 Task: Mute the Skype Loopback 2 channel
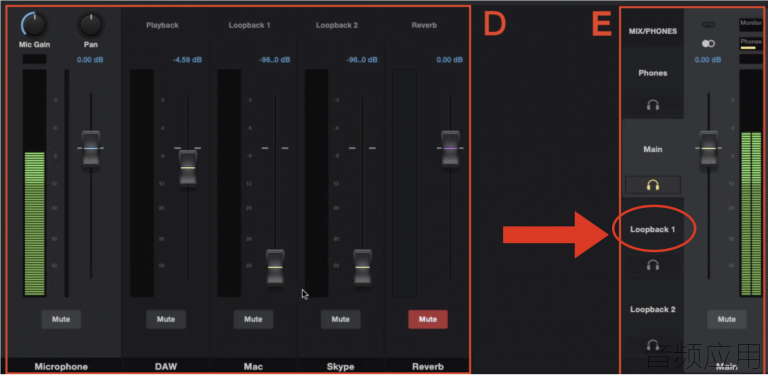(x=340, y=319)
